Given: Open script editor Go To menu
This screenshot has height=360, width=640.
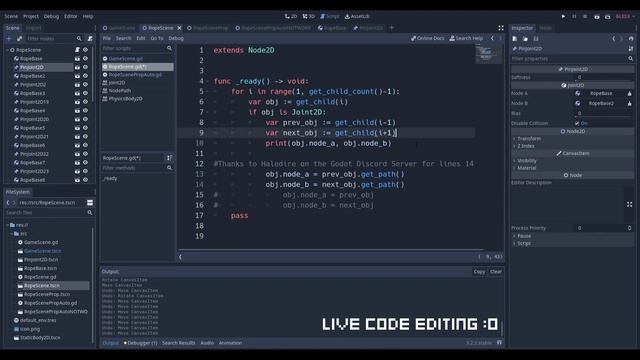Looking at the screenshot, I should pos(157,38).
